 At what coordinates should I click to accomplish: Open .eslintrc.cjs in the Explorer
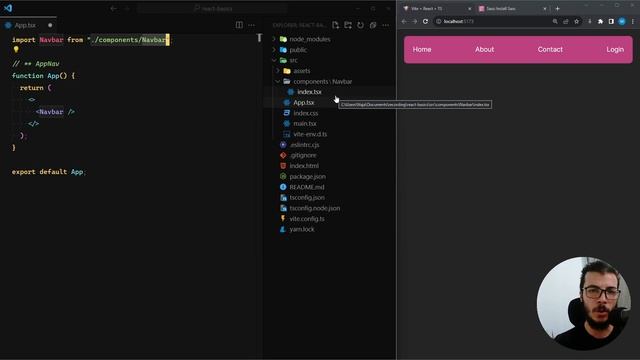click(x=304, y=145)
